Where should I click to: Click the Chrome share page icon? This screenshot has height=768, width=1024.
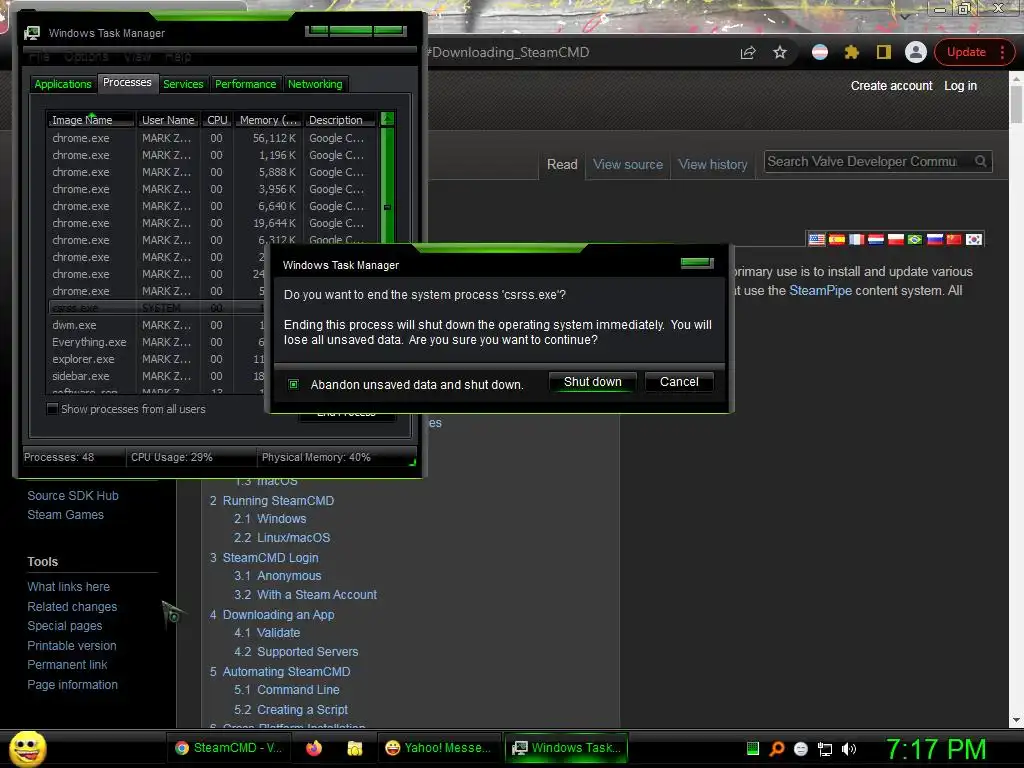[748, 52]
